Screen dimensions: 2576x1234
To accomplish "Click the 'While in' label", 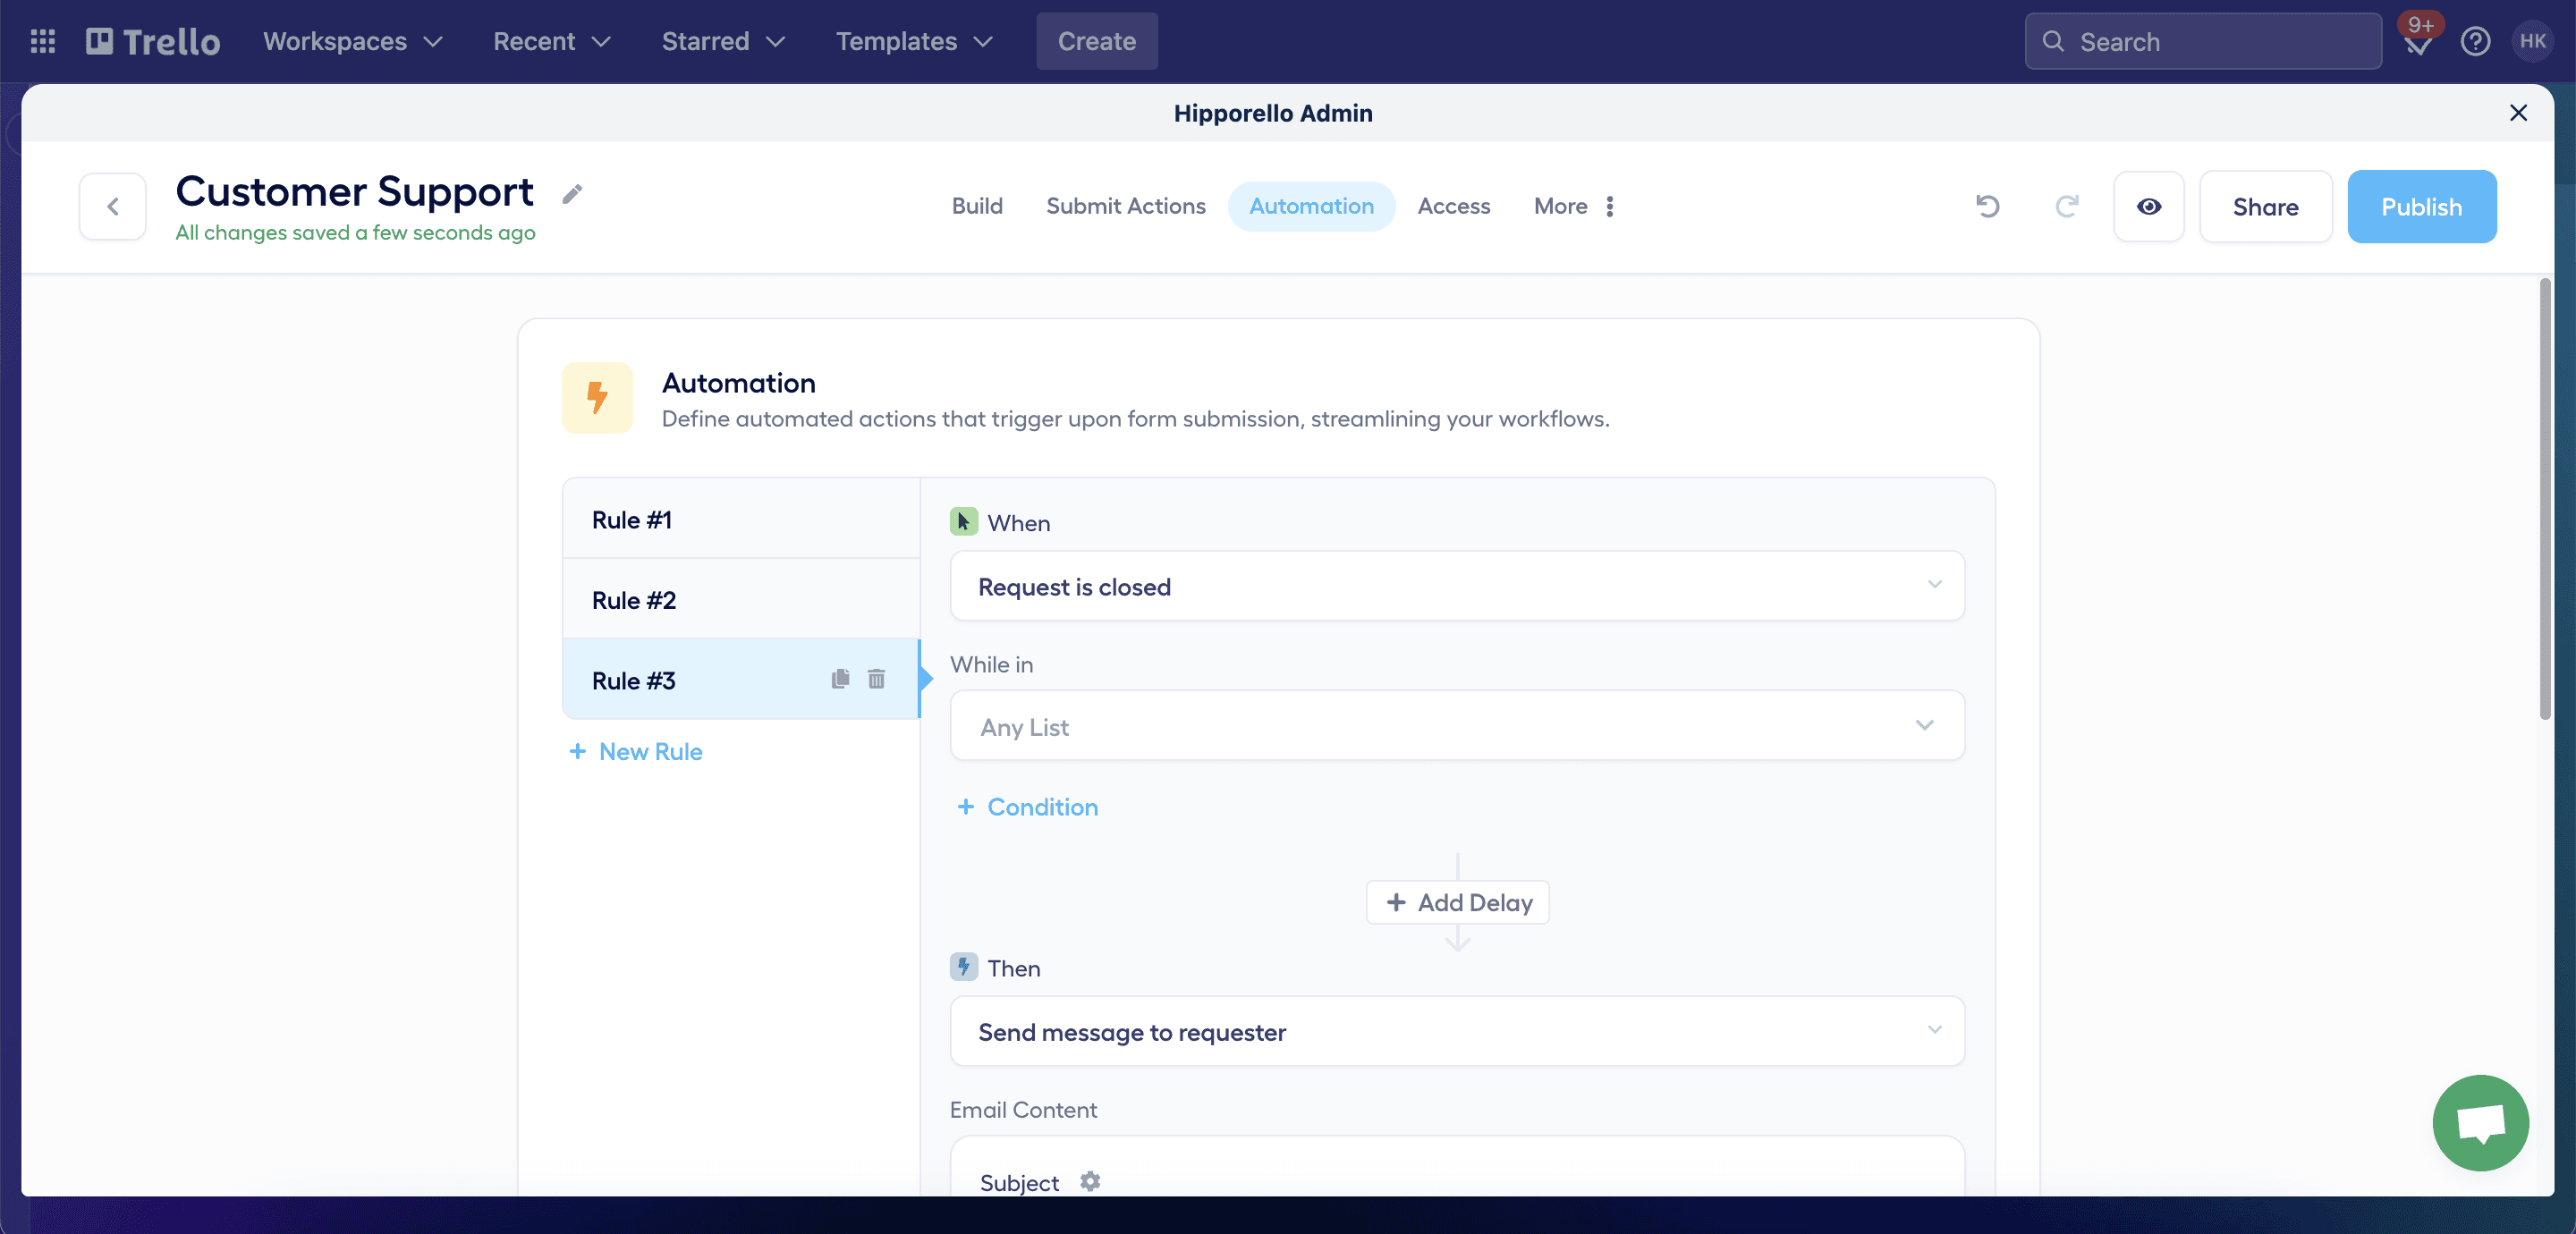I will [991, 664].
